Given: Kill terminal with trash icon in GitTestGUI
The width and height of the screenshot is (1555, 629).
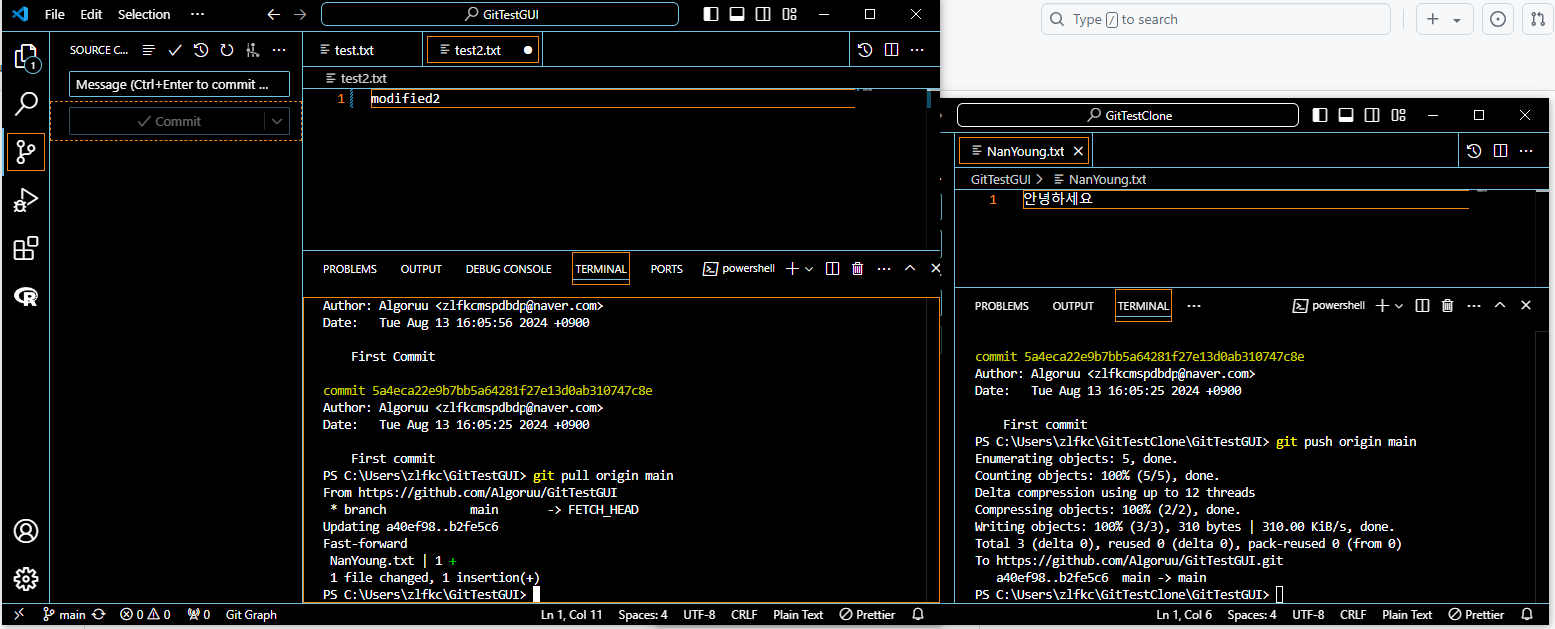Looking at the screenshot, I should point(858,269).
